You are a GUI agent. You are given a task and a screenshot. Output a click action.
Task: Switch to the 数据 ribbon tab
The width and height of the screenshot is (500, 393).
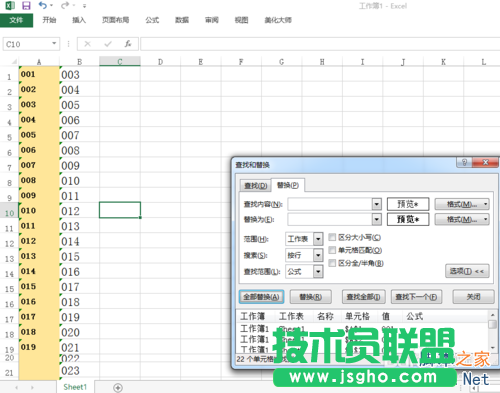(x=182, y=20)
